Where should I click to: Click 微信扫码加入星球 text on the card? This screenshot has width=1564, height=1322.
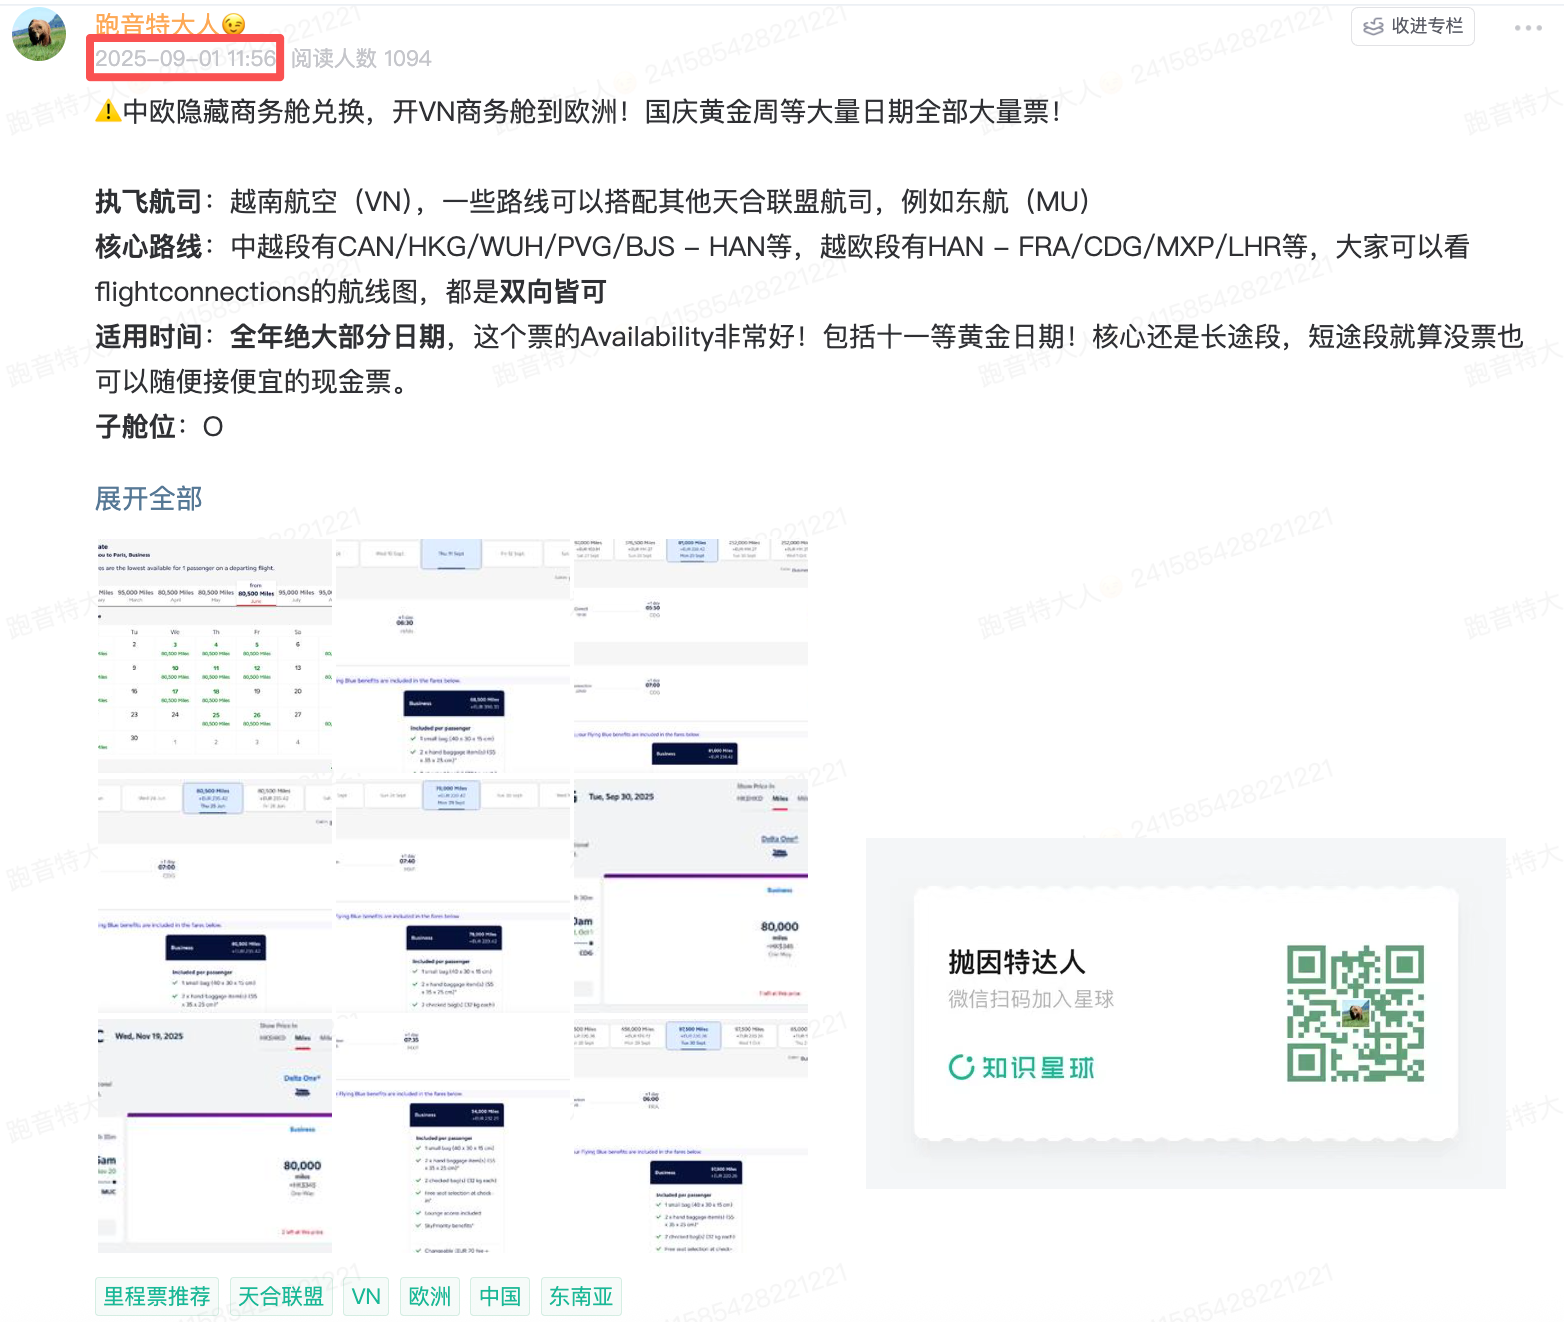(1031, 999)
